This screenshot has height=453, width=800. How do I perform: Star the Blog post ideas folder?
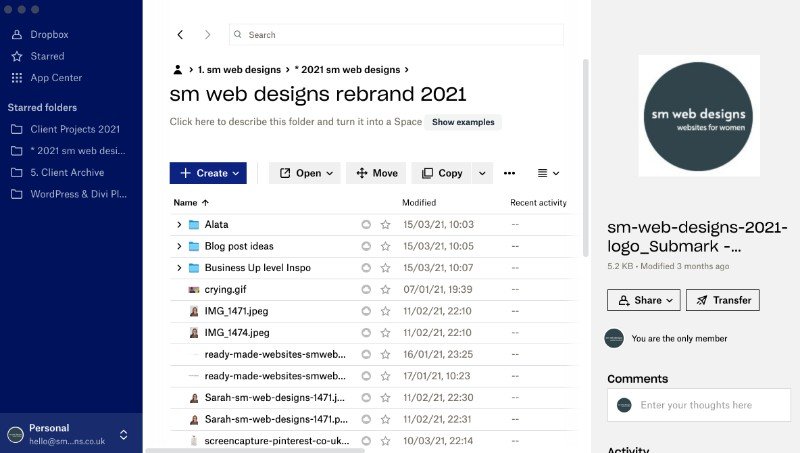tap(385, 246)
